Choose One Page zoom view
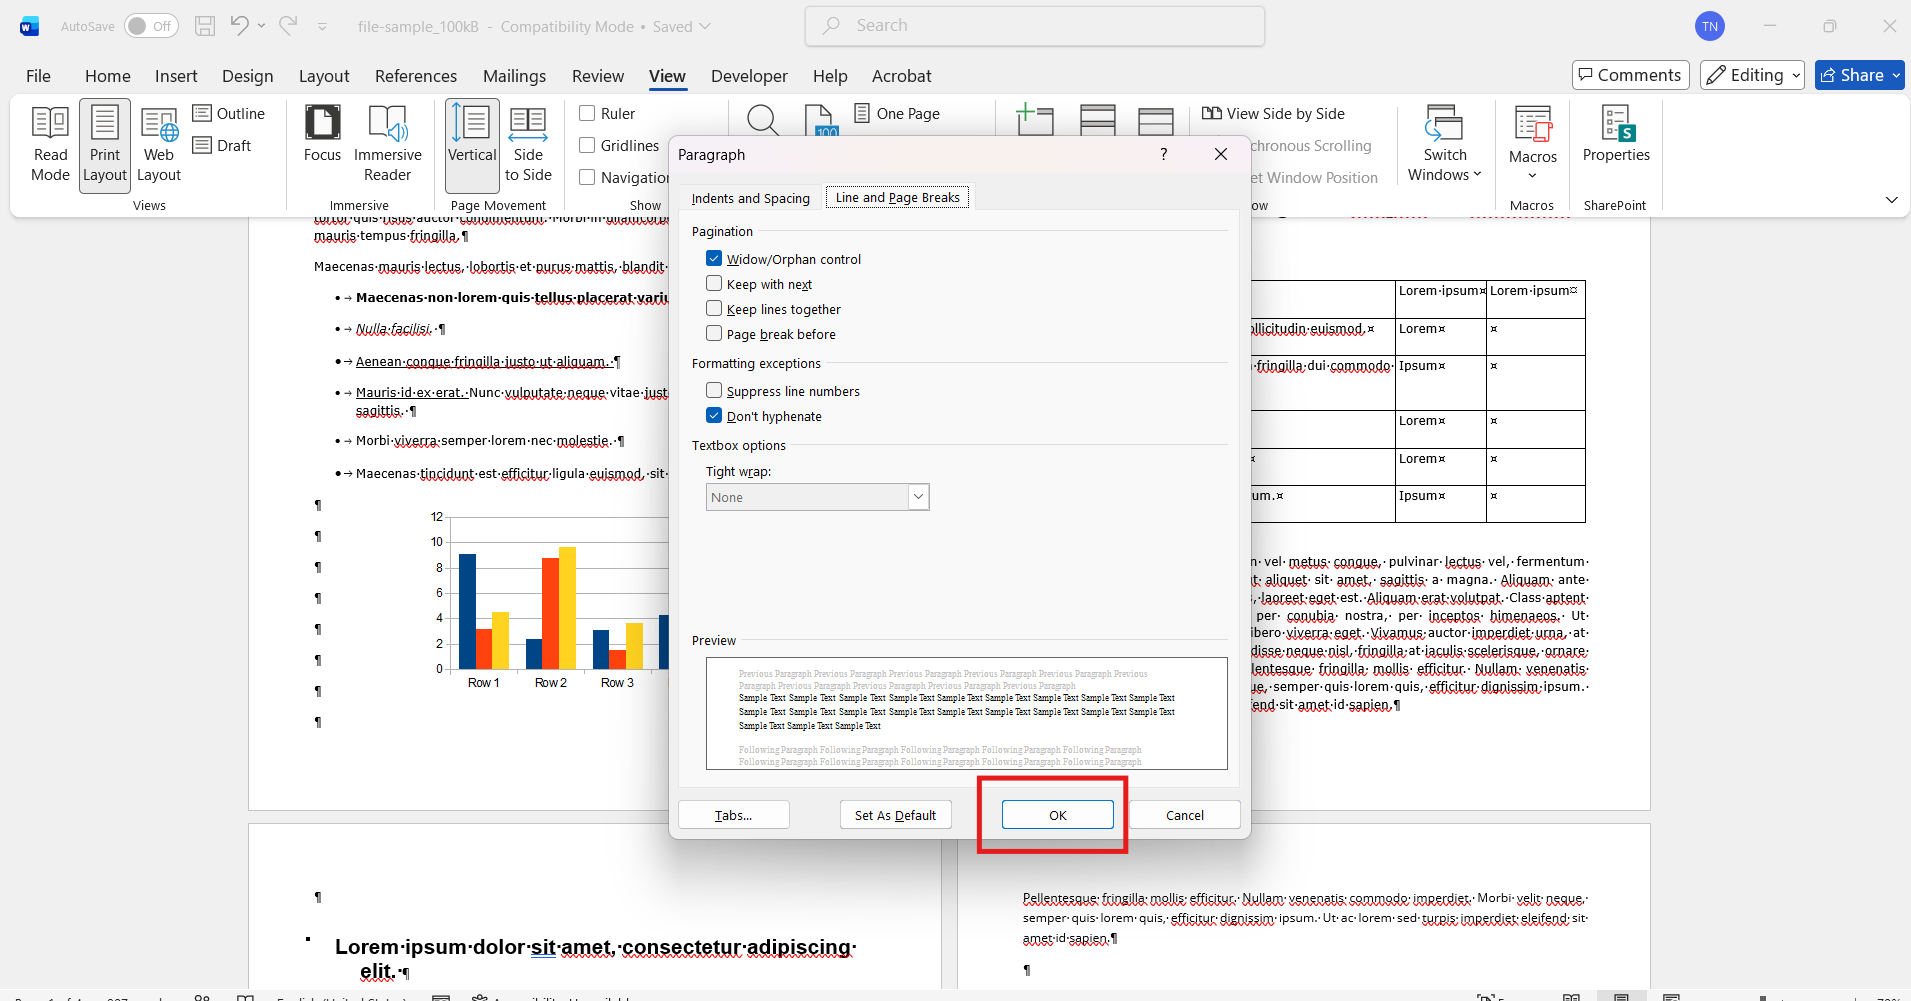Screen dimensions: 1911x1001 coord(897,114)
